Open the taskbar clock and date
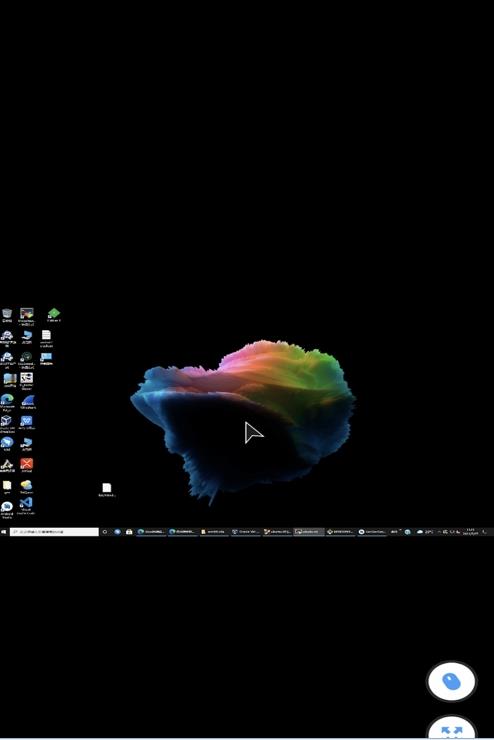The height and width of the screenshot is (740, 494). 470,531
